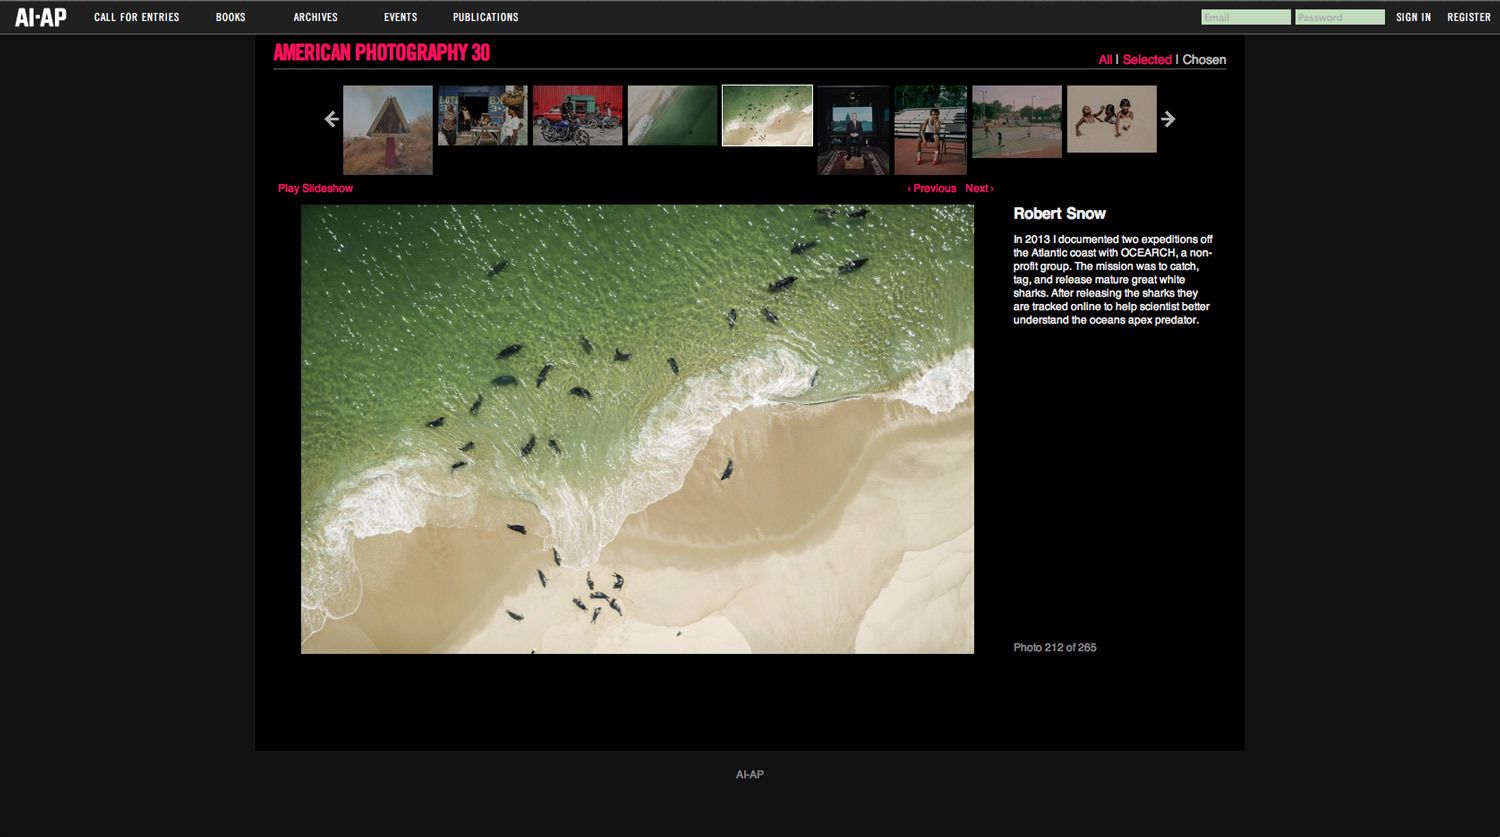Click the Password input field
The image size is (1500, 837).
pyautogui.click(x=1339, y=17)
